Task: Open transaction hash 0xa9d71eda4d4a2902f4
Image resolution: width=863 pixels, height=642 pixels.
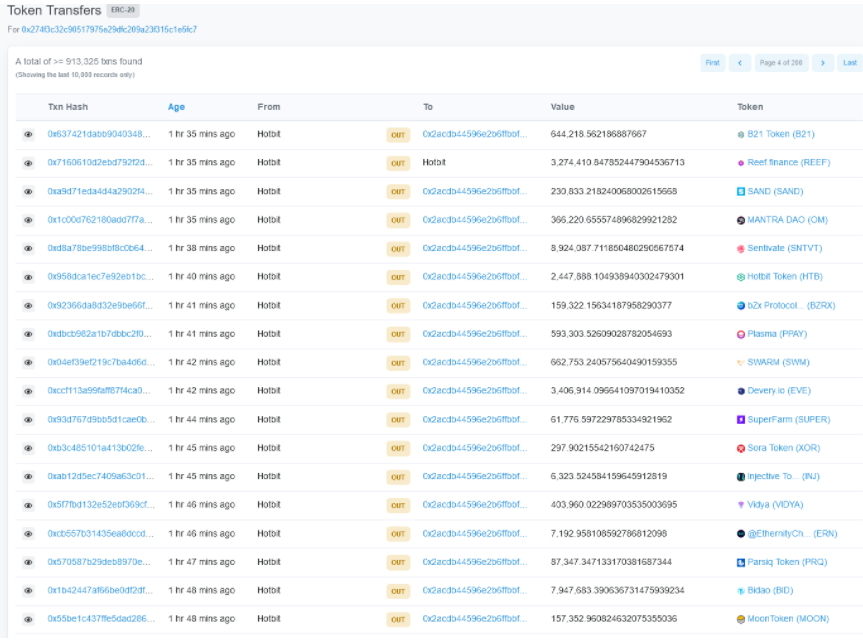Action: click(x=100, y=191)
